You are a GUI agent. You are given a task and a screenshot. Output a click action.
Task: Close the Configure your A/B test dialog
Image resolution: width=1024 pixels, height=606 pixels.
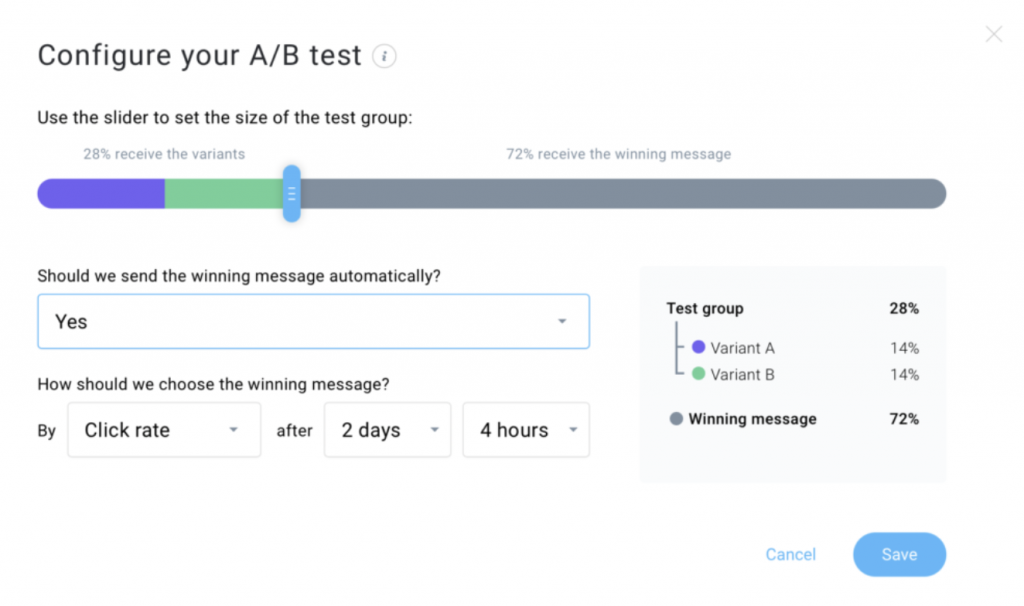[994, 34]
